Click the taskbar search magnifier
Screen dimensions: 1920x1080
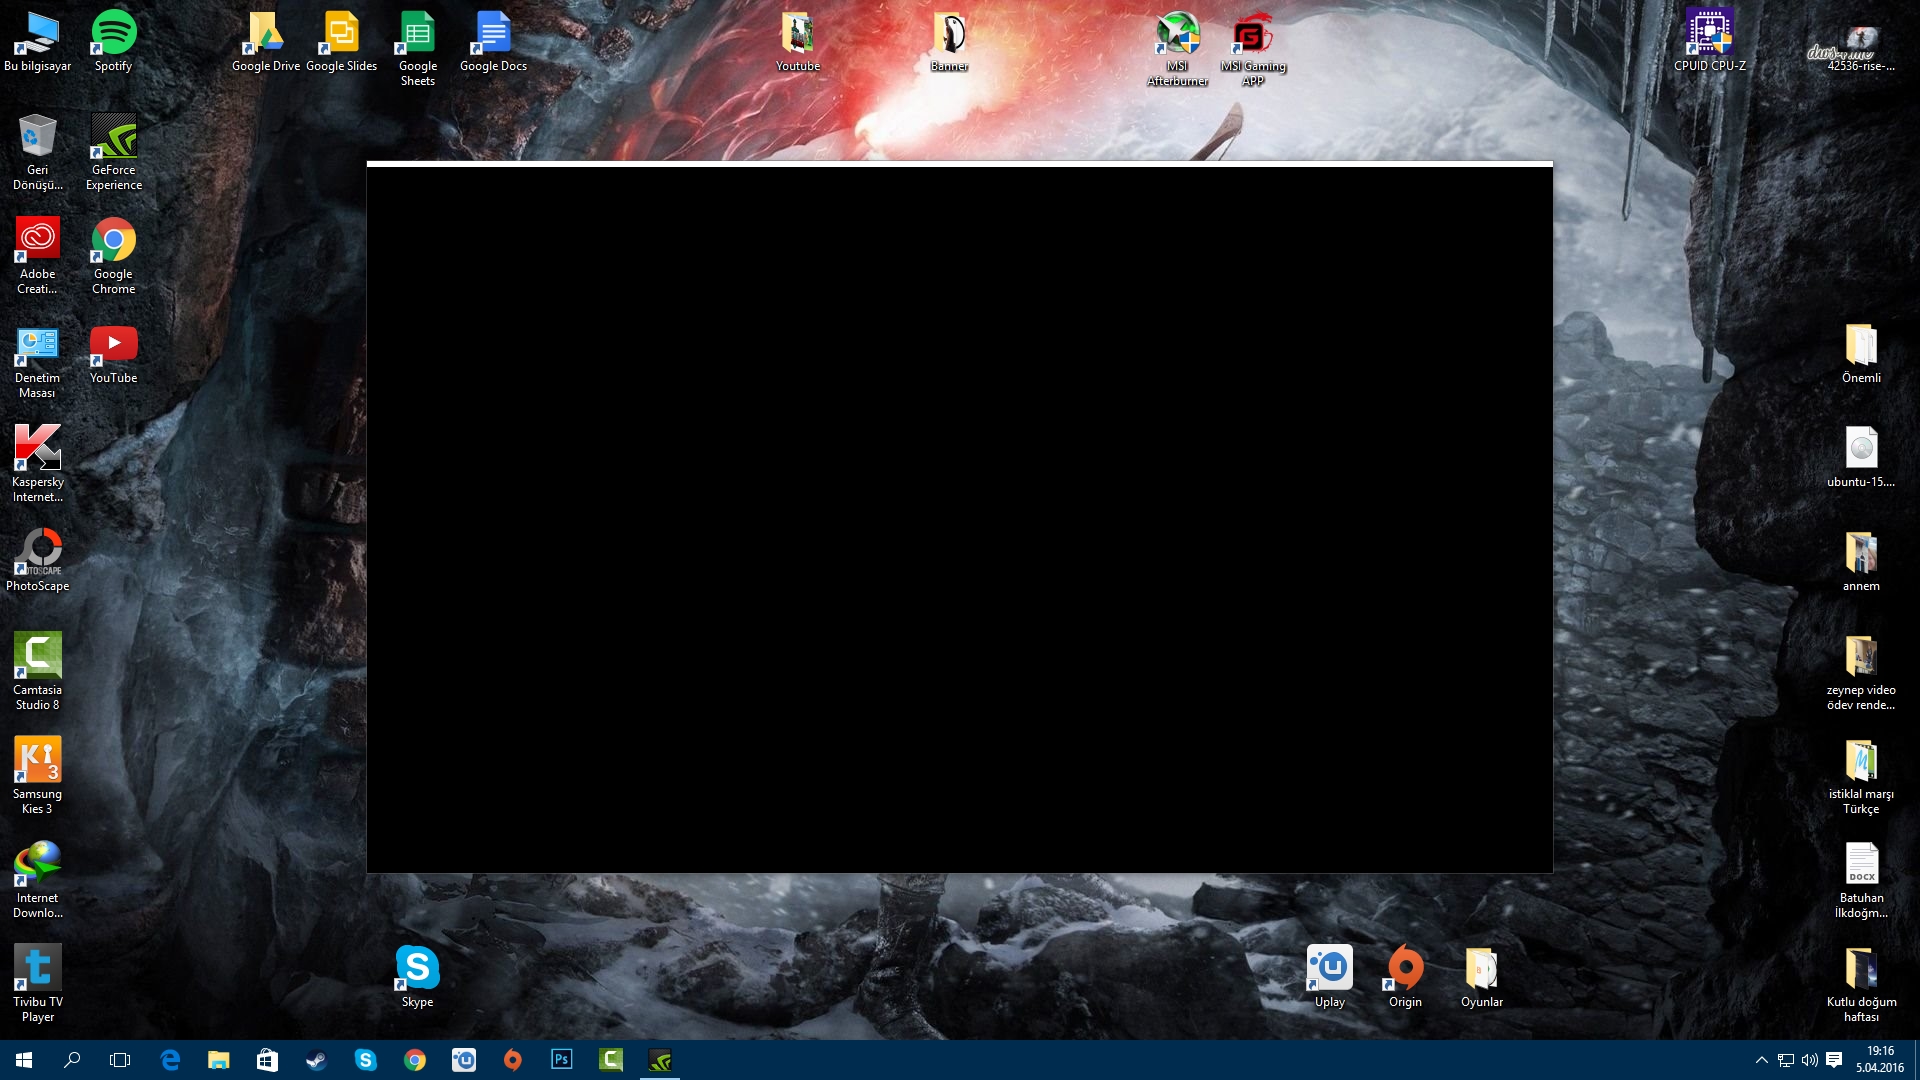pyautogui.click(x=72, y=1060)
